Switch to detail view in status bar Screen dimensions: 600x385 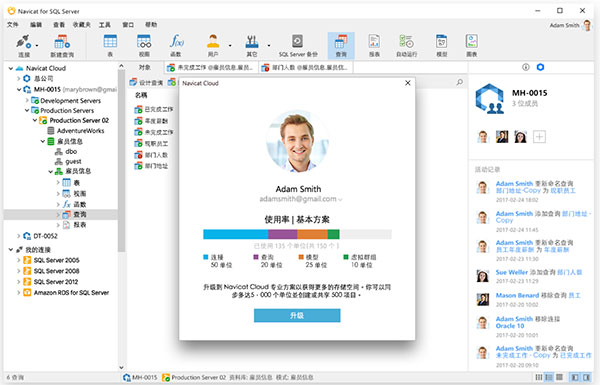click(559, 377)
